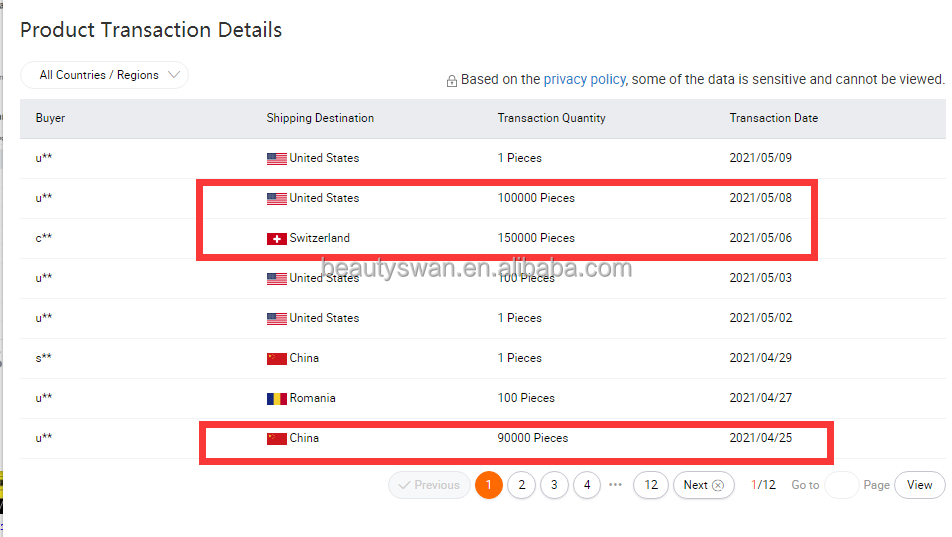Viewport: 952px width, 537px height.
Task: Go to page 2
Action: coord(521,485)
